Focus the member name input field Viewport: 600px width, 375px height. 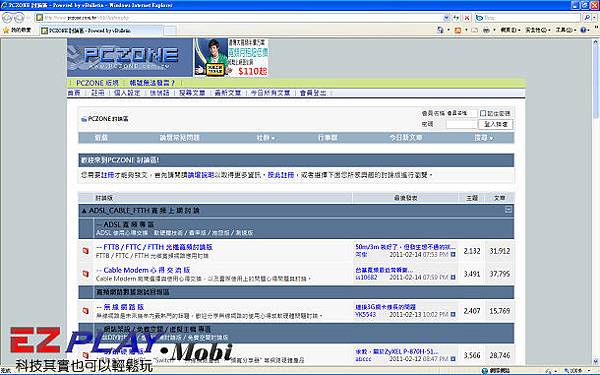[461, 113]
